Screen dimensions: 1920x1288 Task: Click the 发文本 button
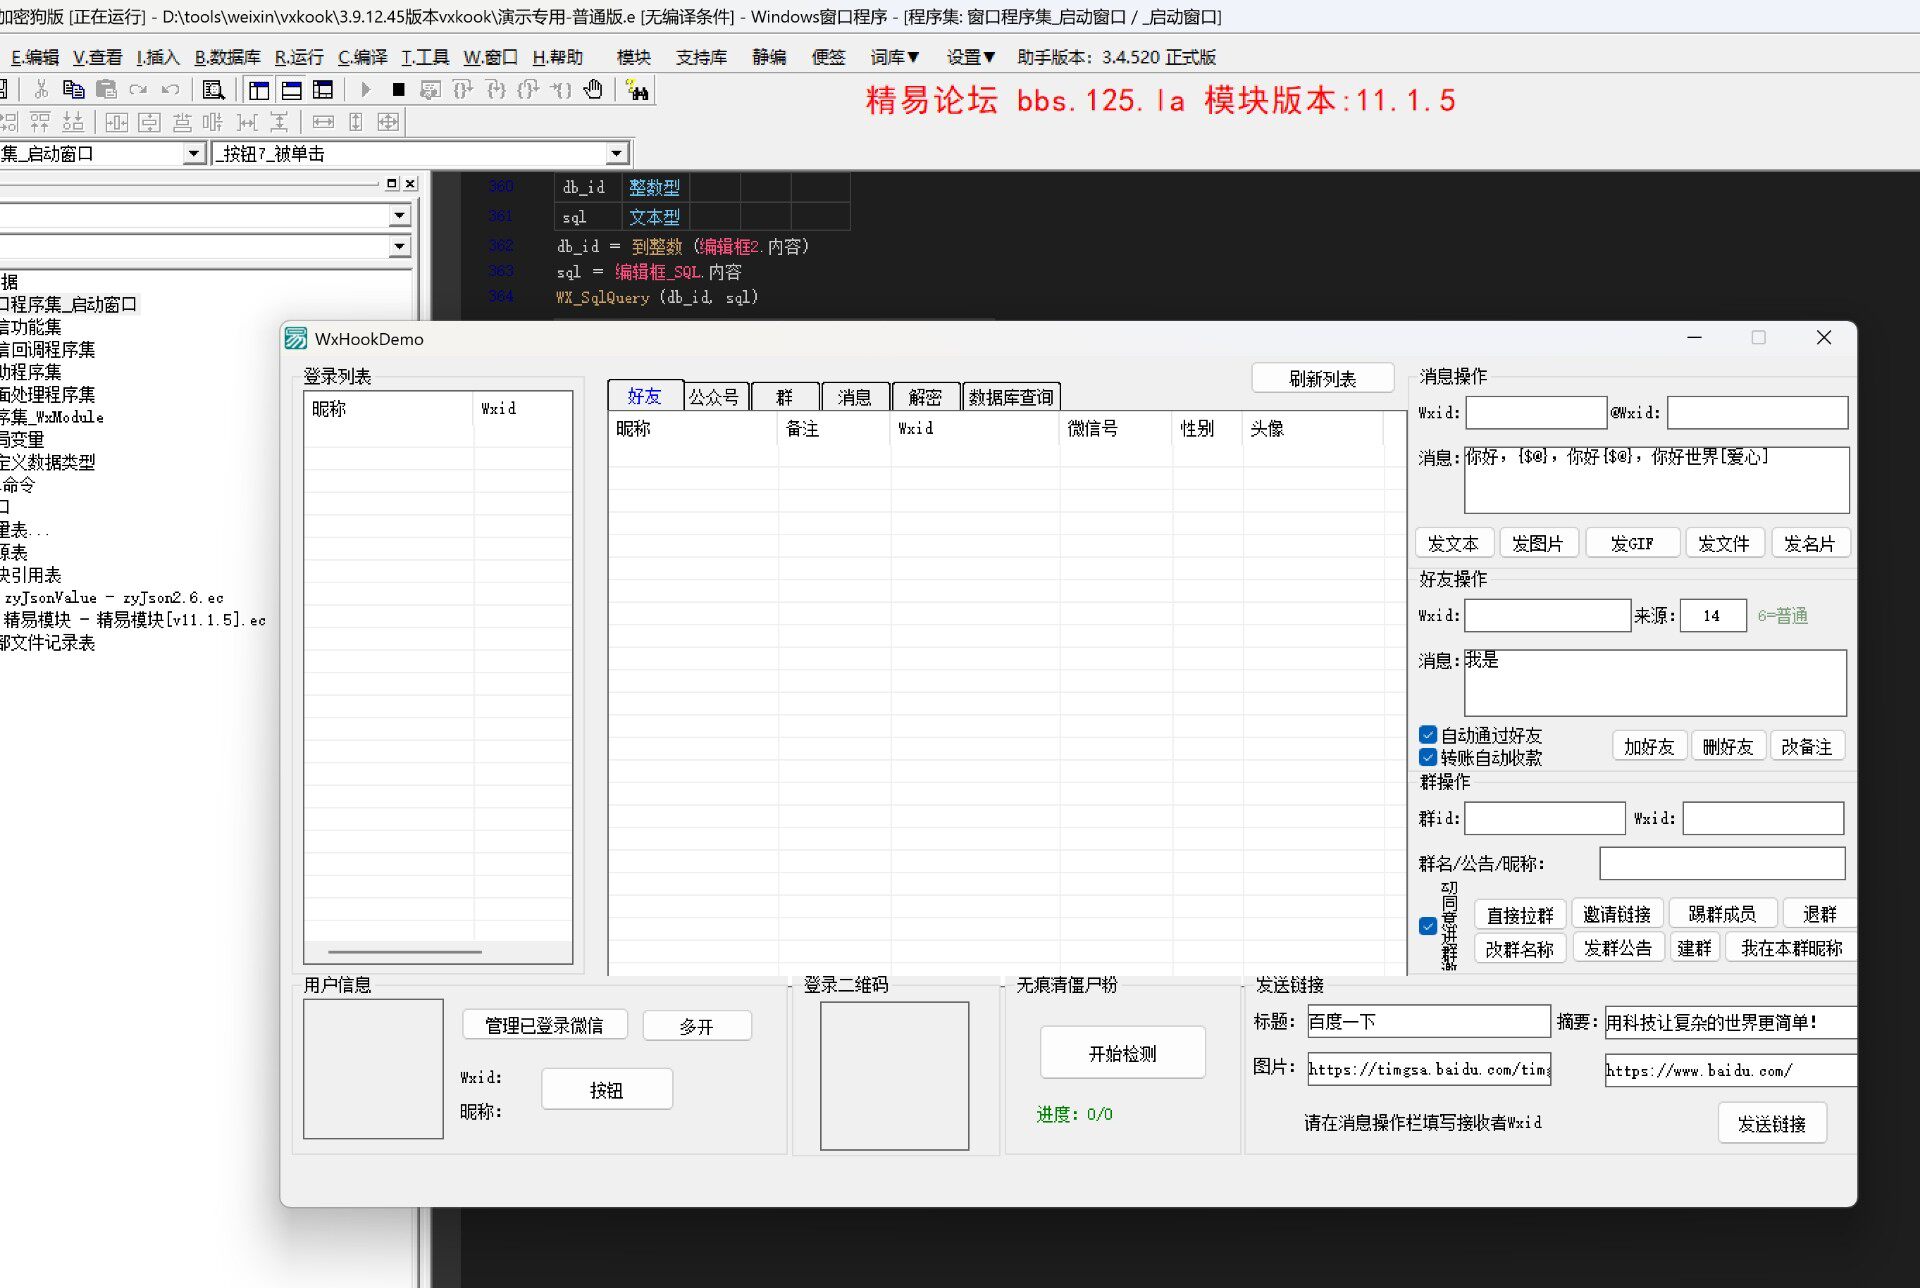click(x=1454, y=543)
